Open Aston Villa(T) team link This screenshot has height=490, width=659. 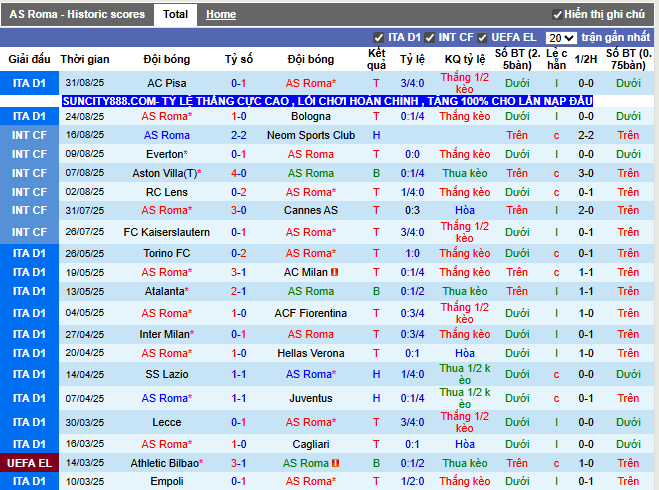(x=166, y=173)
